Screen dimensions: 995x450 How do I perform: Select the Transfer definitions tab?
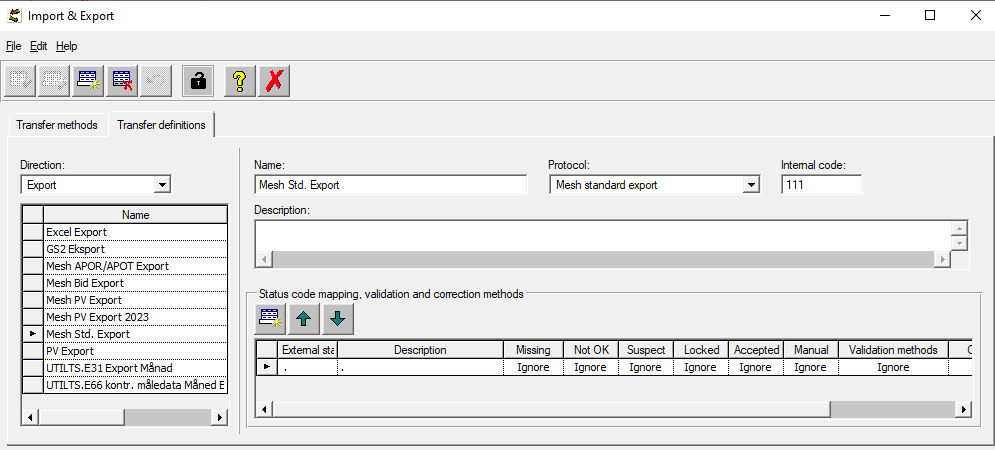pyautogui.click(x=161, y=124)
